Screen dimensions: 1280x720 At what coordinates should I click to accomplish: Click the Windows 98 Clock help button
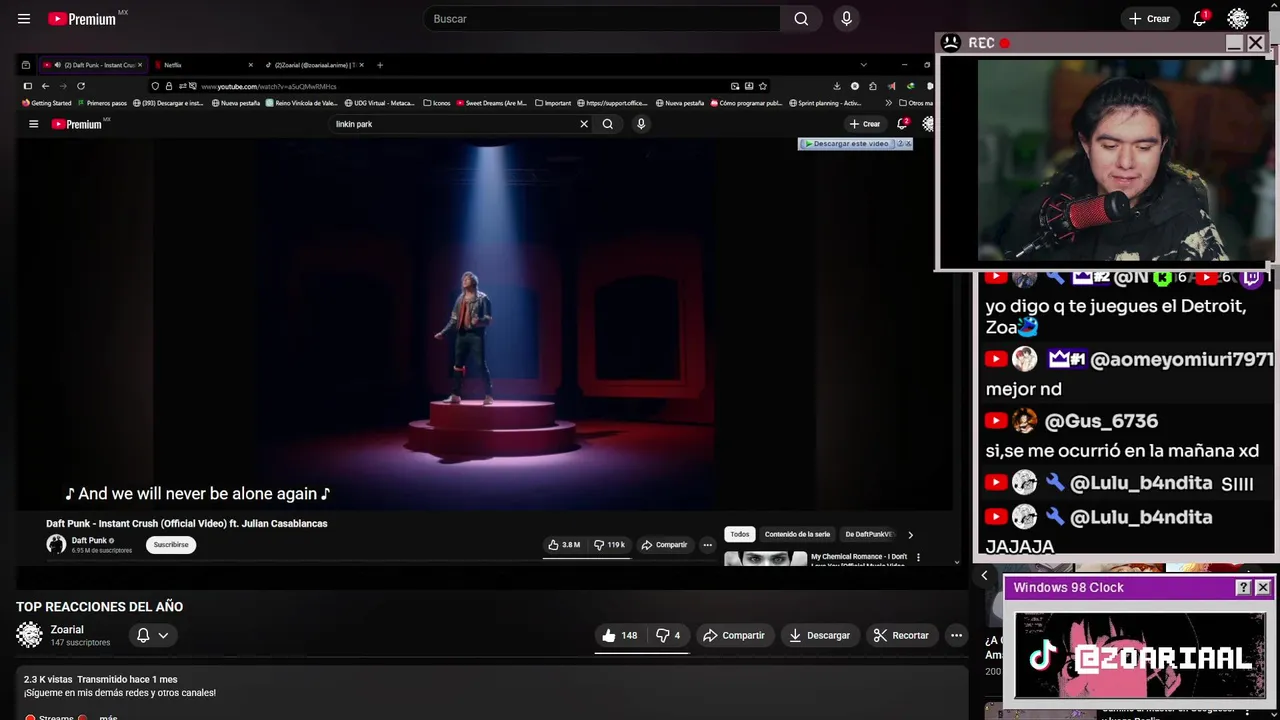pos(1243,588)
